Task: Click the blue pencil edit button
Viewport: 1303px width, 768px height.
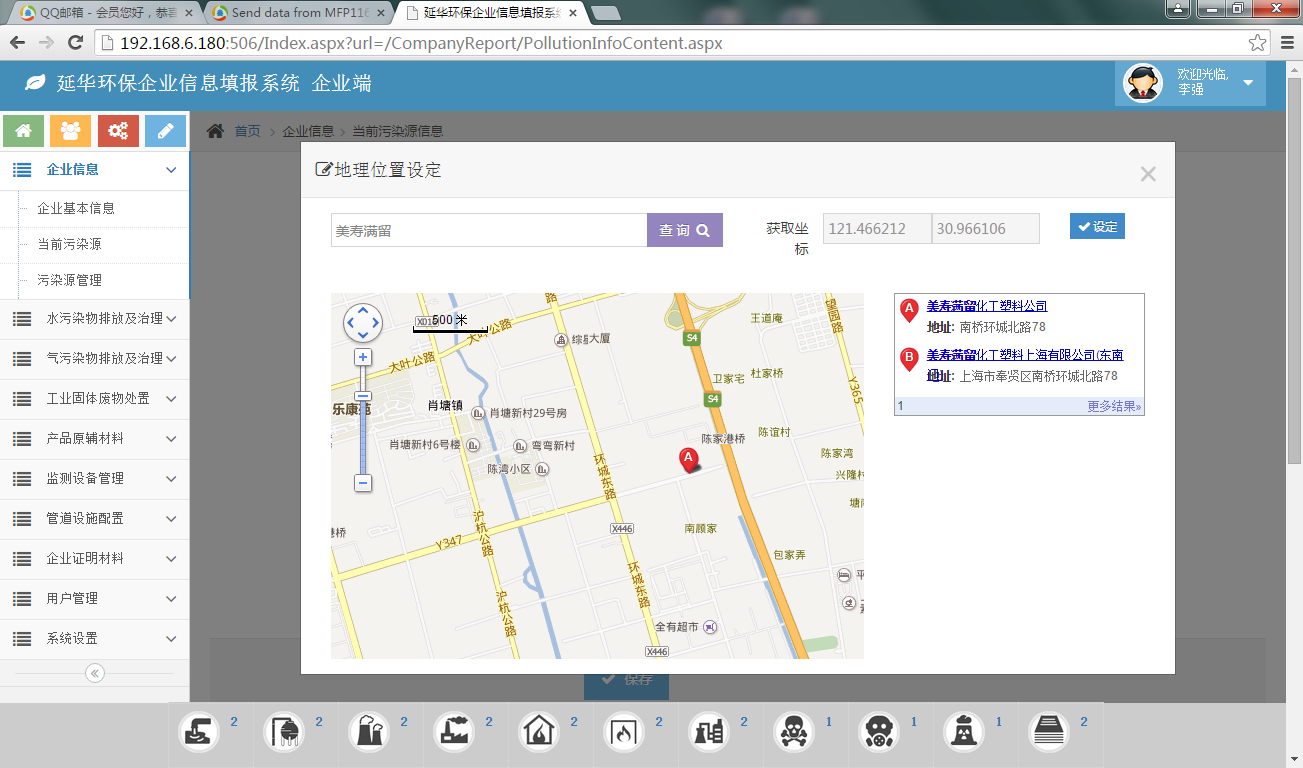Action: point(165,131)
